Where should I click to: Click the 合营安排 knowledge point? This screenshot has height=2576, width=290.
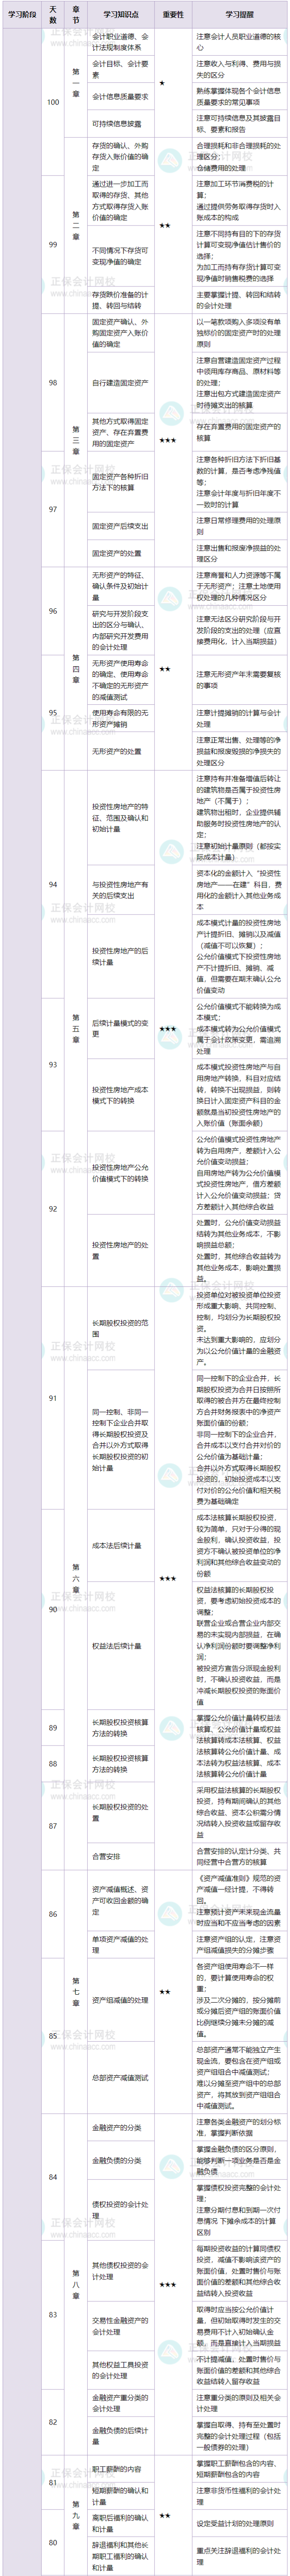tap(121, 1856)
